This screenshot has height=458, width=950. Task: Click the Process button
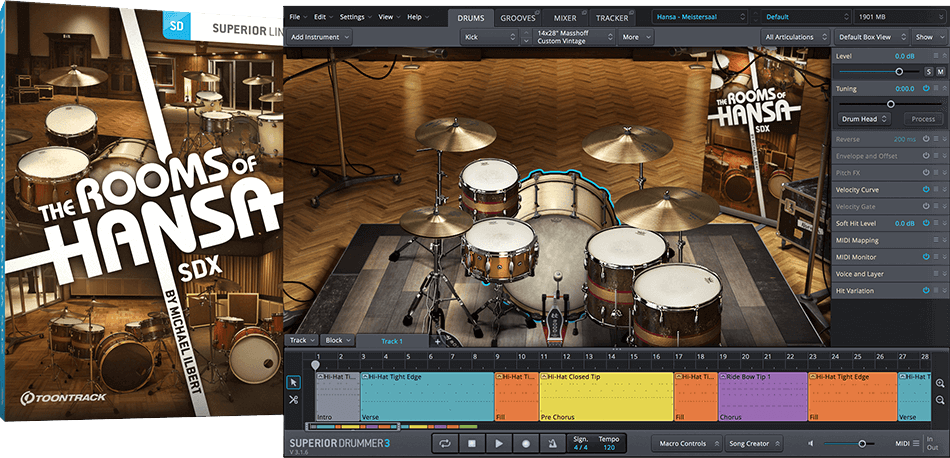pyautogui.click(x=921, y=119)
